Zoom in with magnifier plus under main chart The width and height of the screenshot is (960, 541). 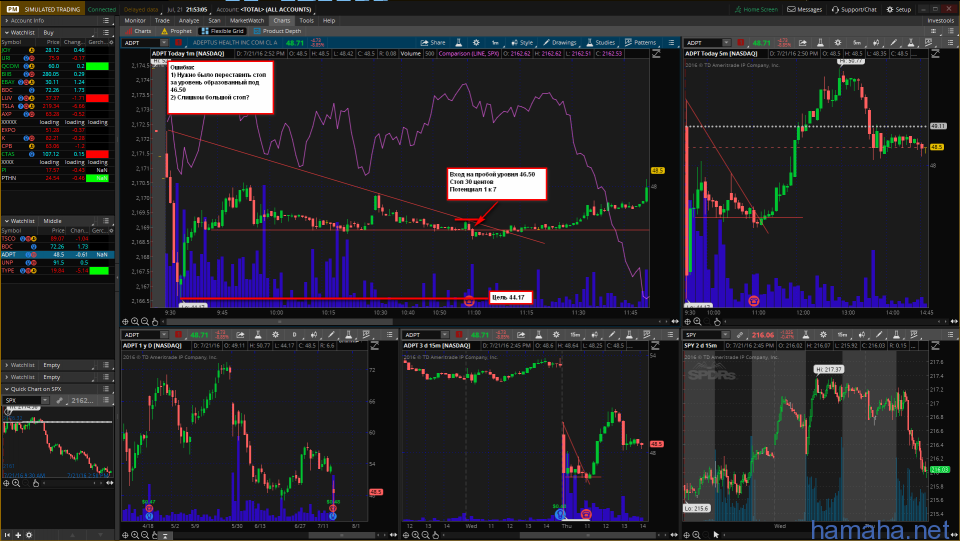[x=135, y=321]
